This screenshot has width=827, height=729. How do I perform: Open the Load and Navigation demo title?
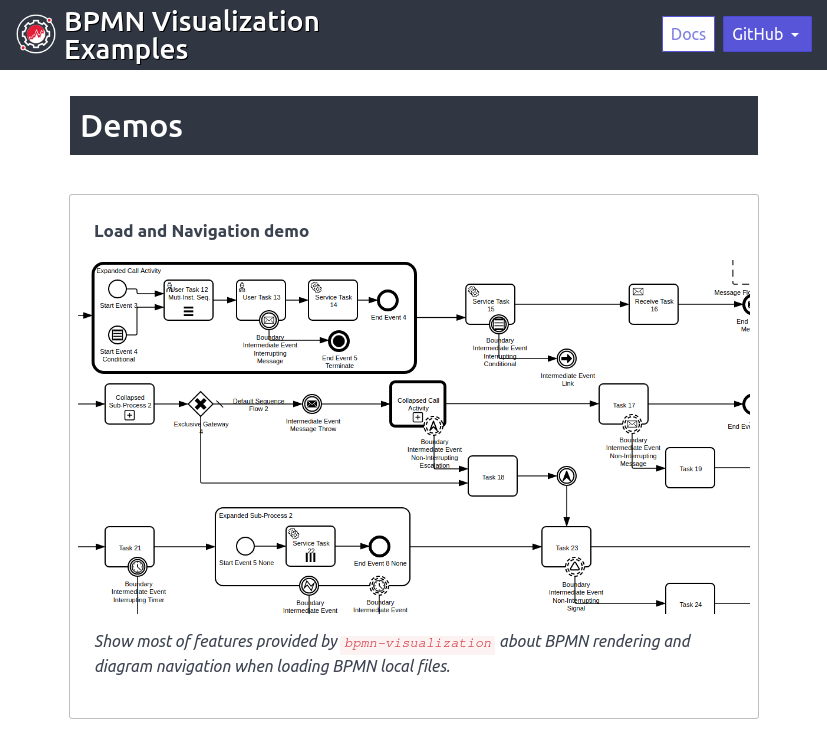[x=201, y=231]
